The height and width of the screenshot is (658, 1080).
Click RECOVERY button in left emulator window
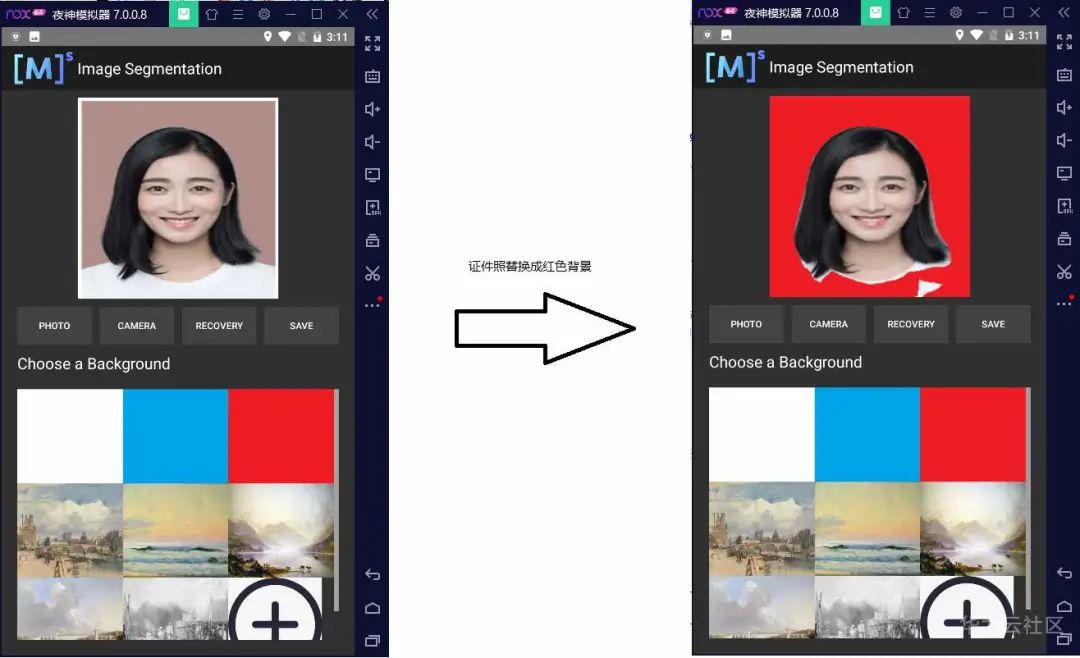point(219,325)
